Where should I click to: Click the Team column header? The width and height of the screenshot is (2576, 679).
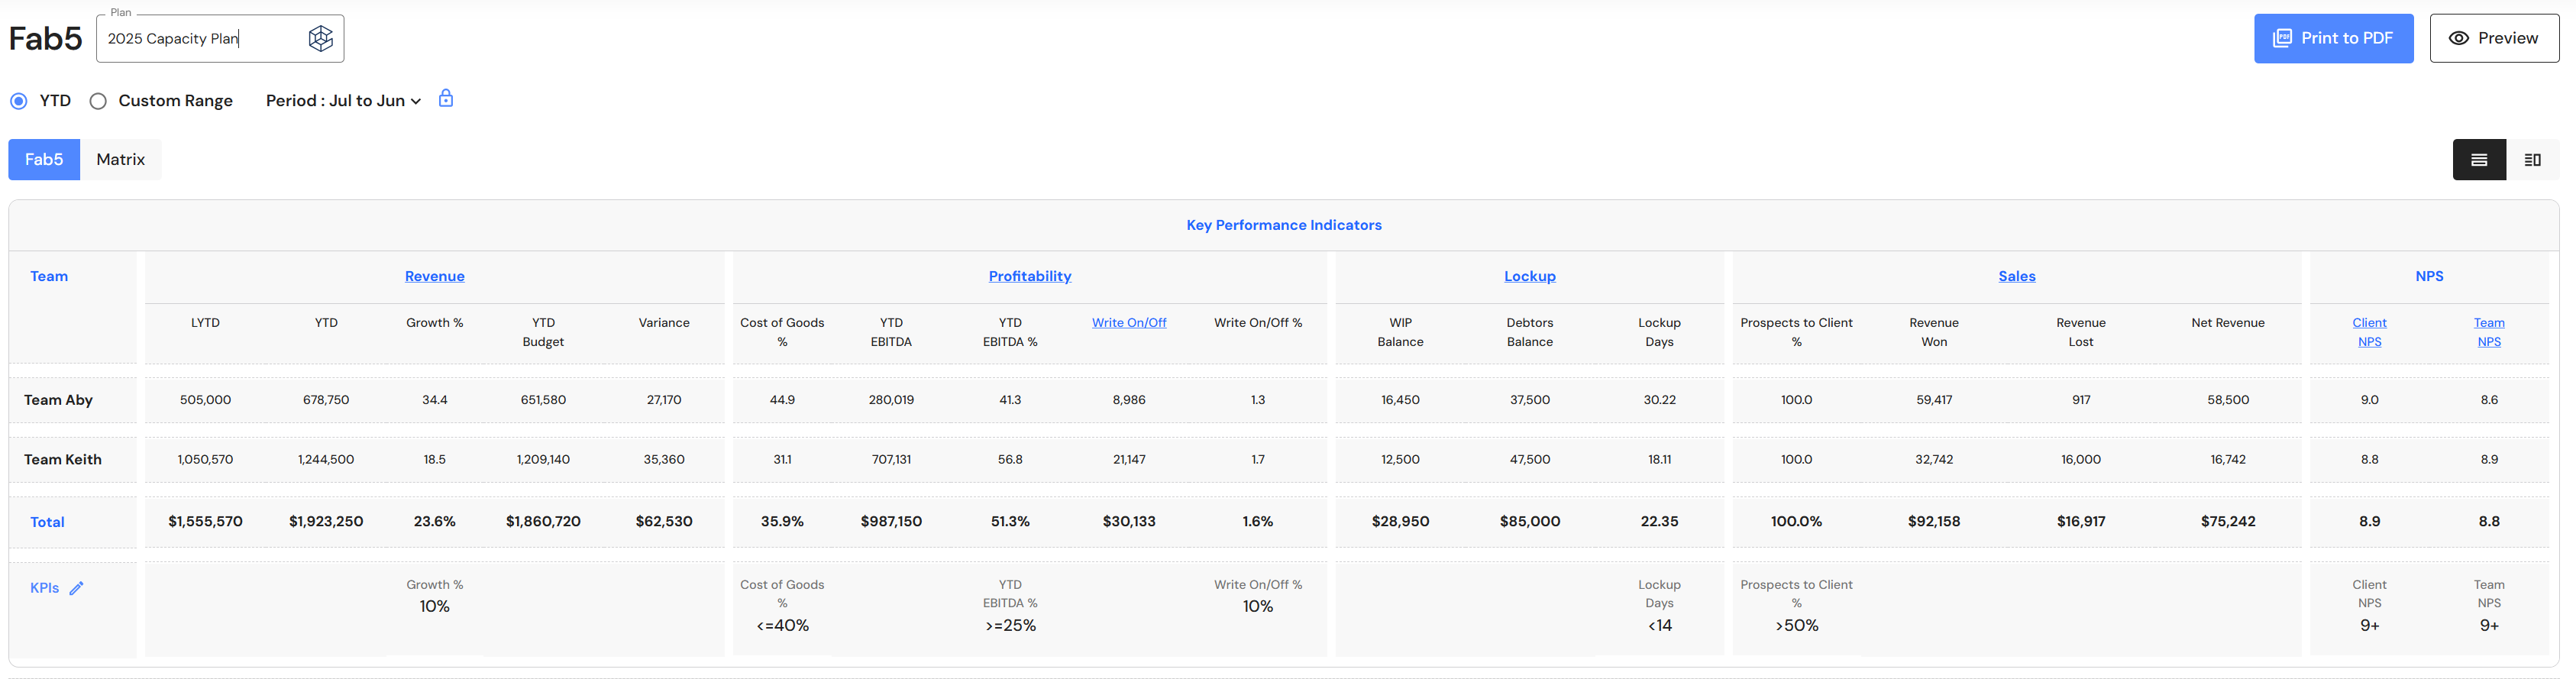49,276
